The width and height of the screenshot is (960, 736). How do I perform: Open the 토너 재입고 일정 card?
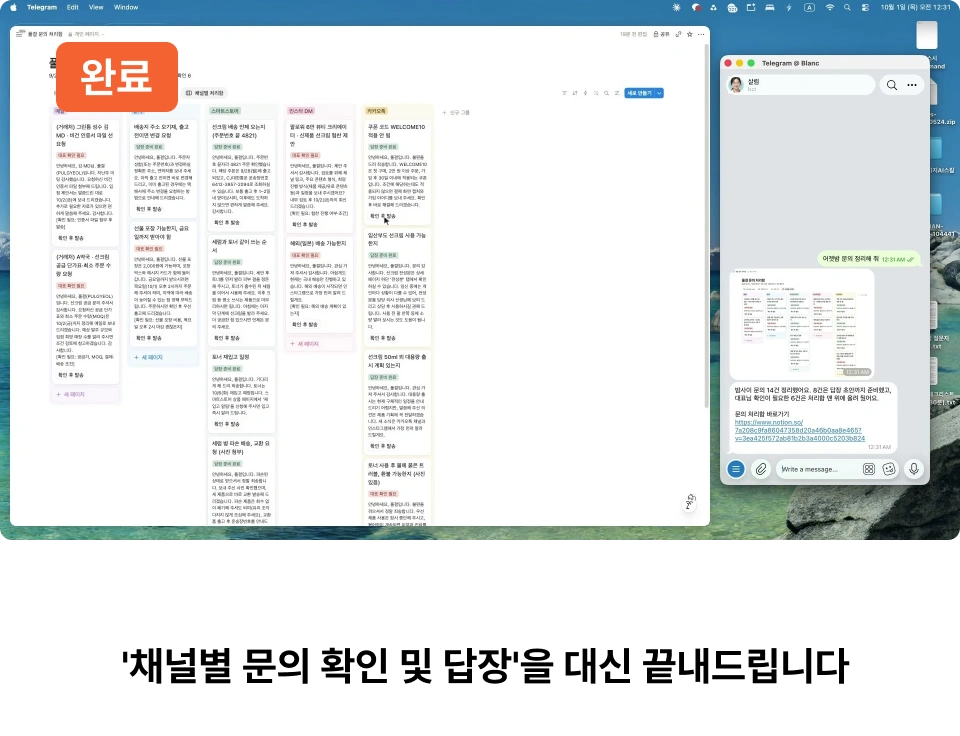tap(241, 391)
